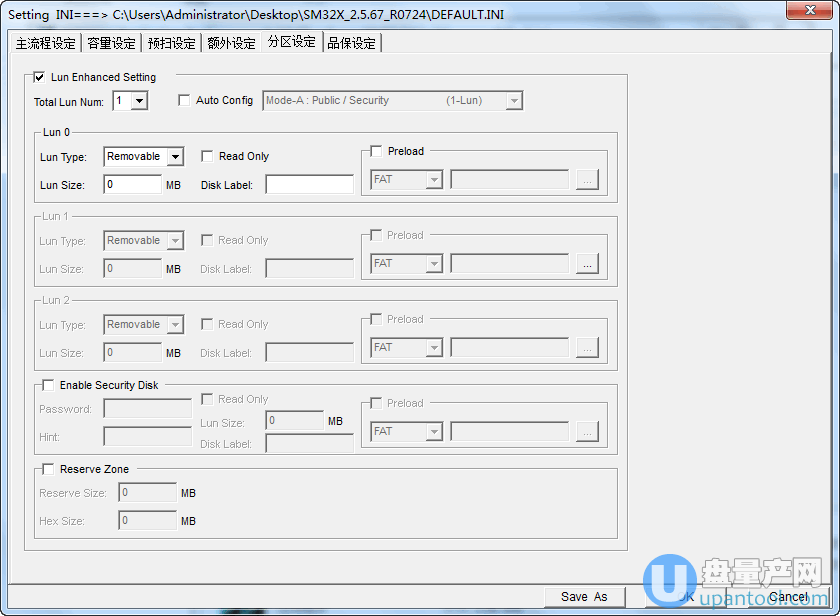Enable the Auto Config checkbox
This screenshot has width=840, height=616.
click(x=184, y=100)
